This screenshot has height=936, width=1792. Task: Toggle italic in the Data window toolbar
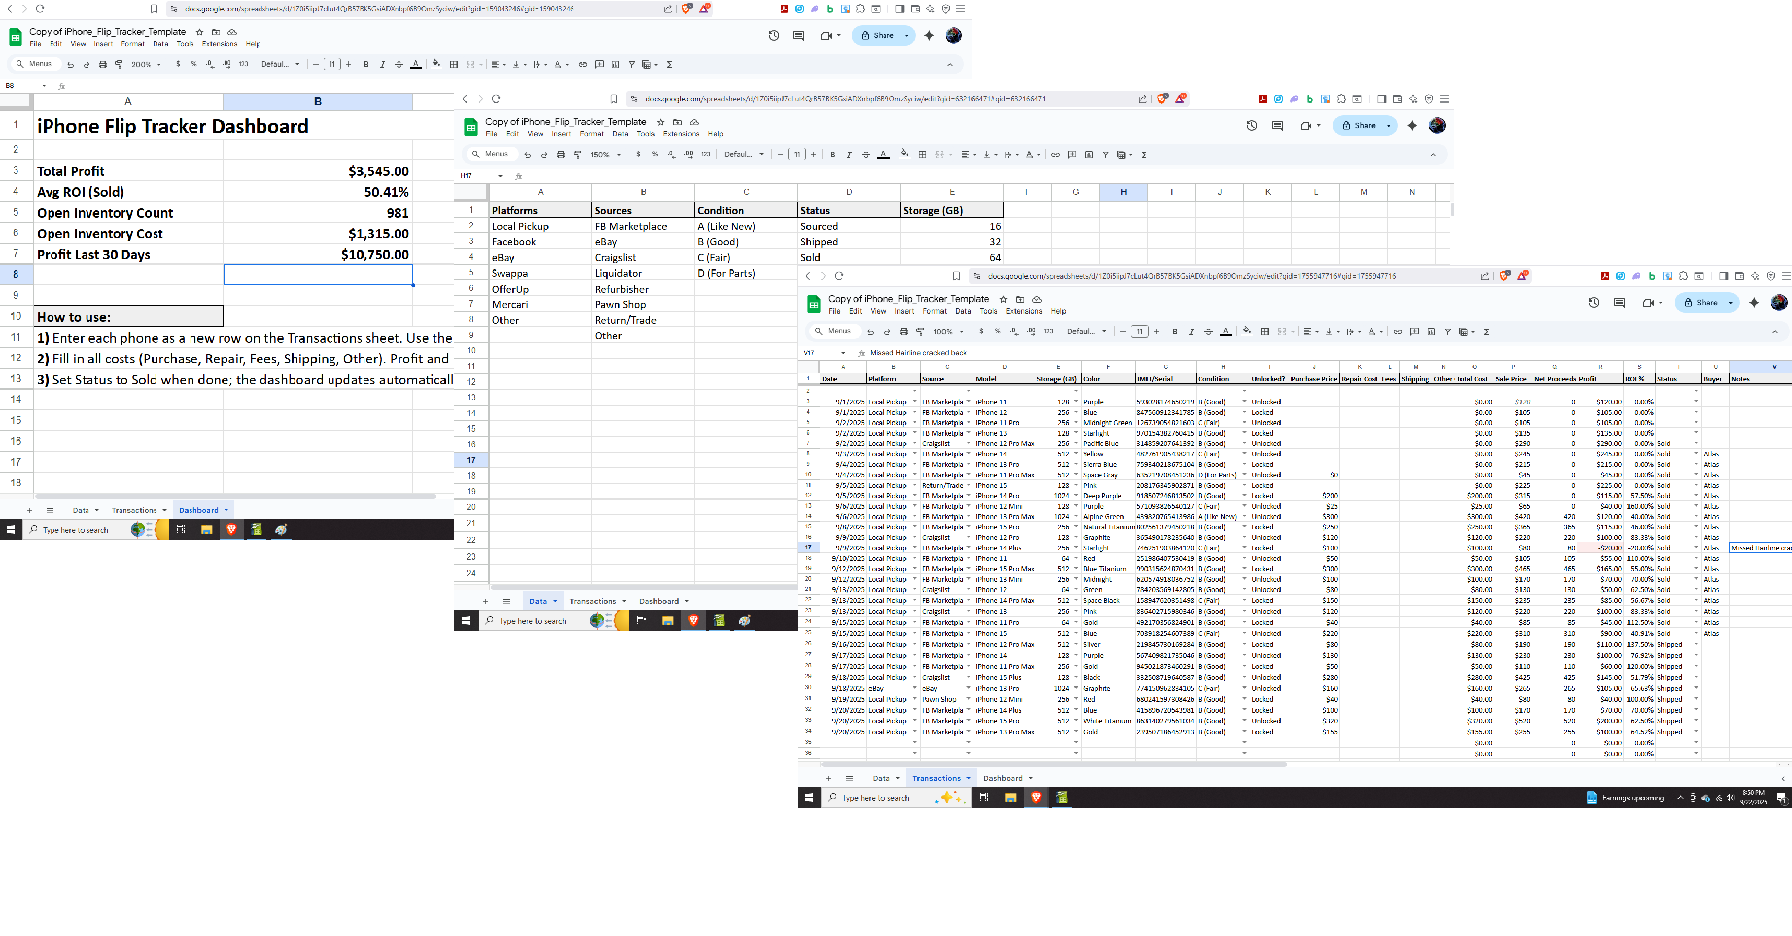tap(849, 155)
